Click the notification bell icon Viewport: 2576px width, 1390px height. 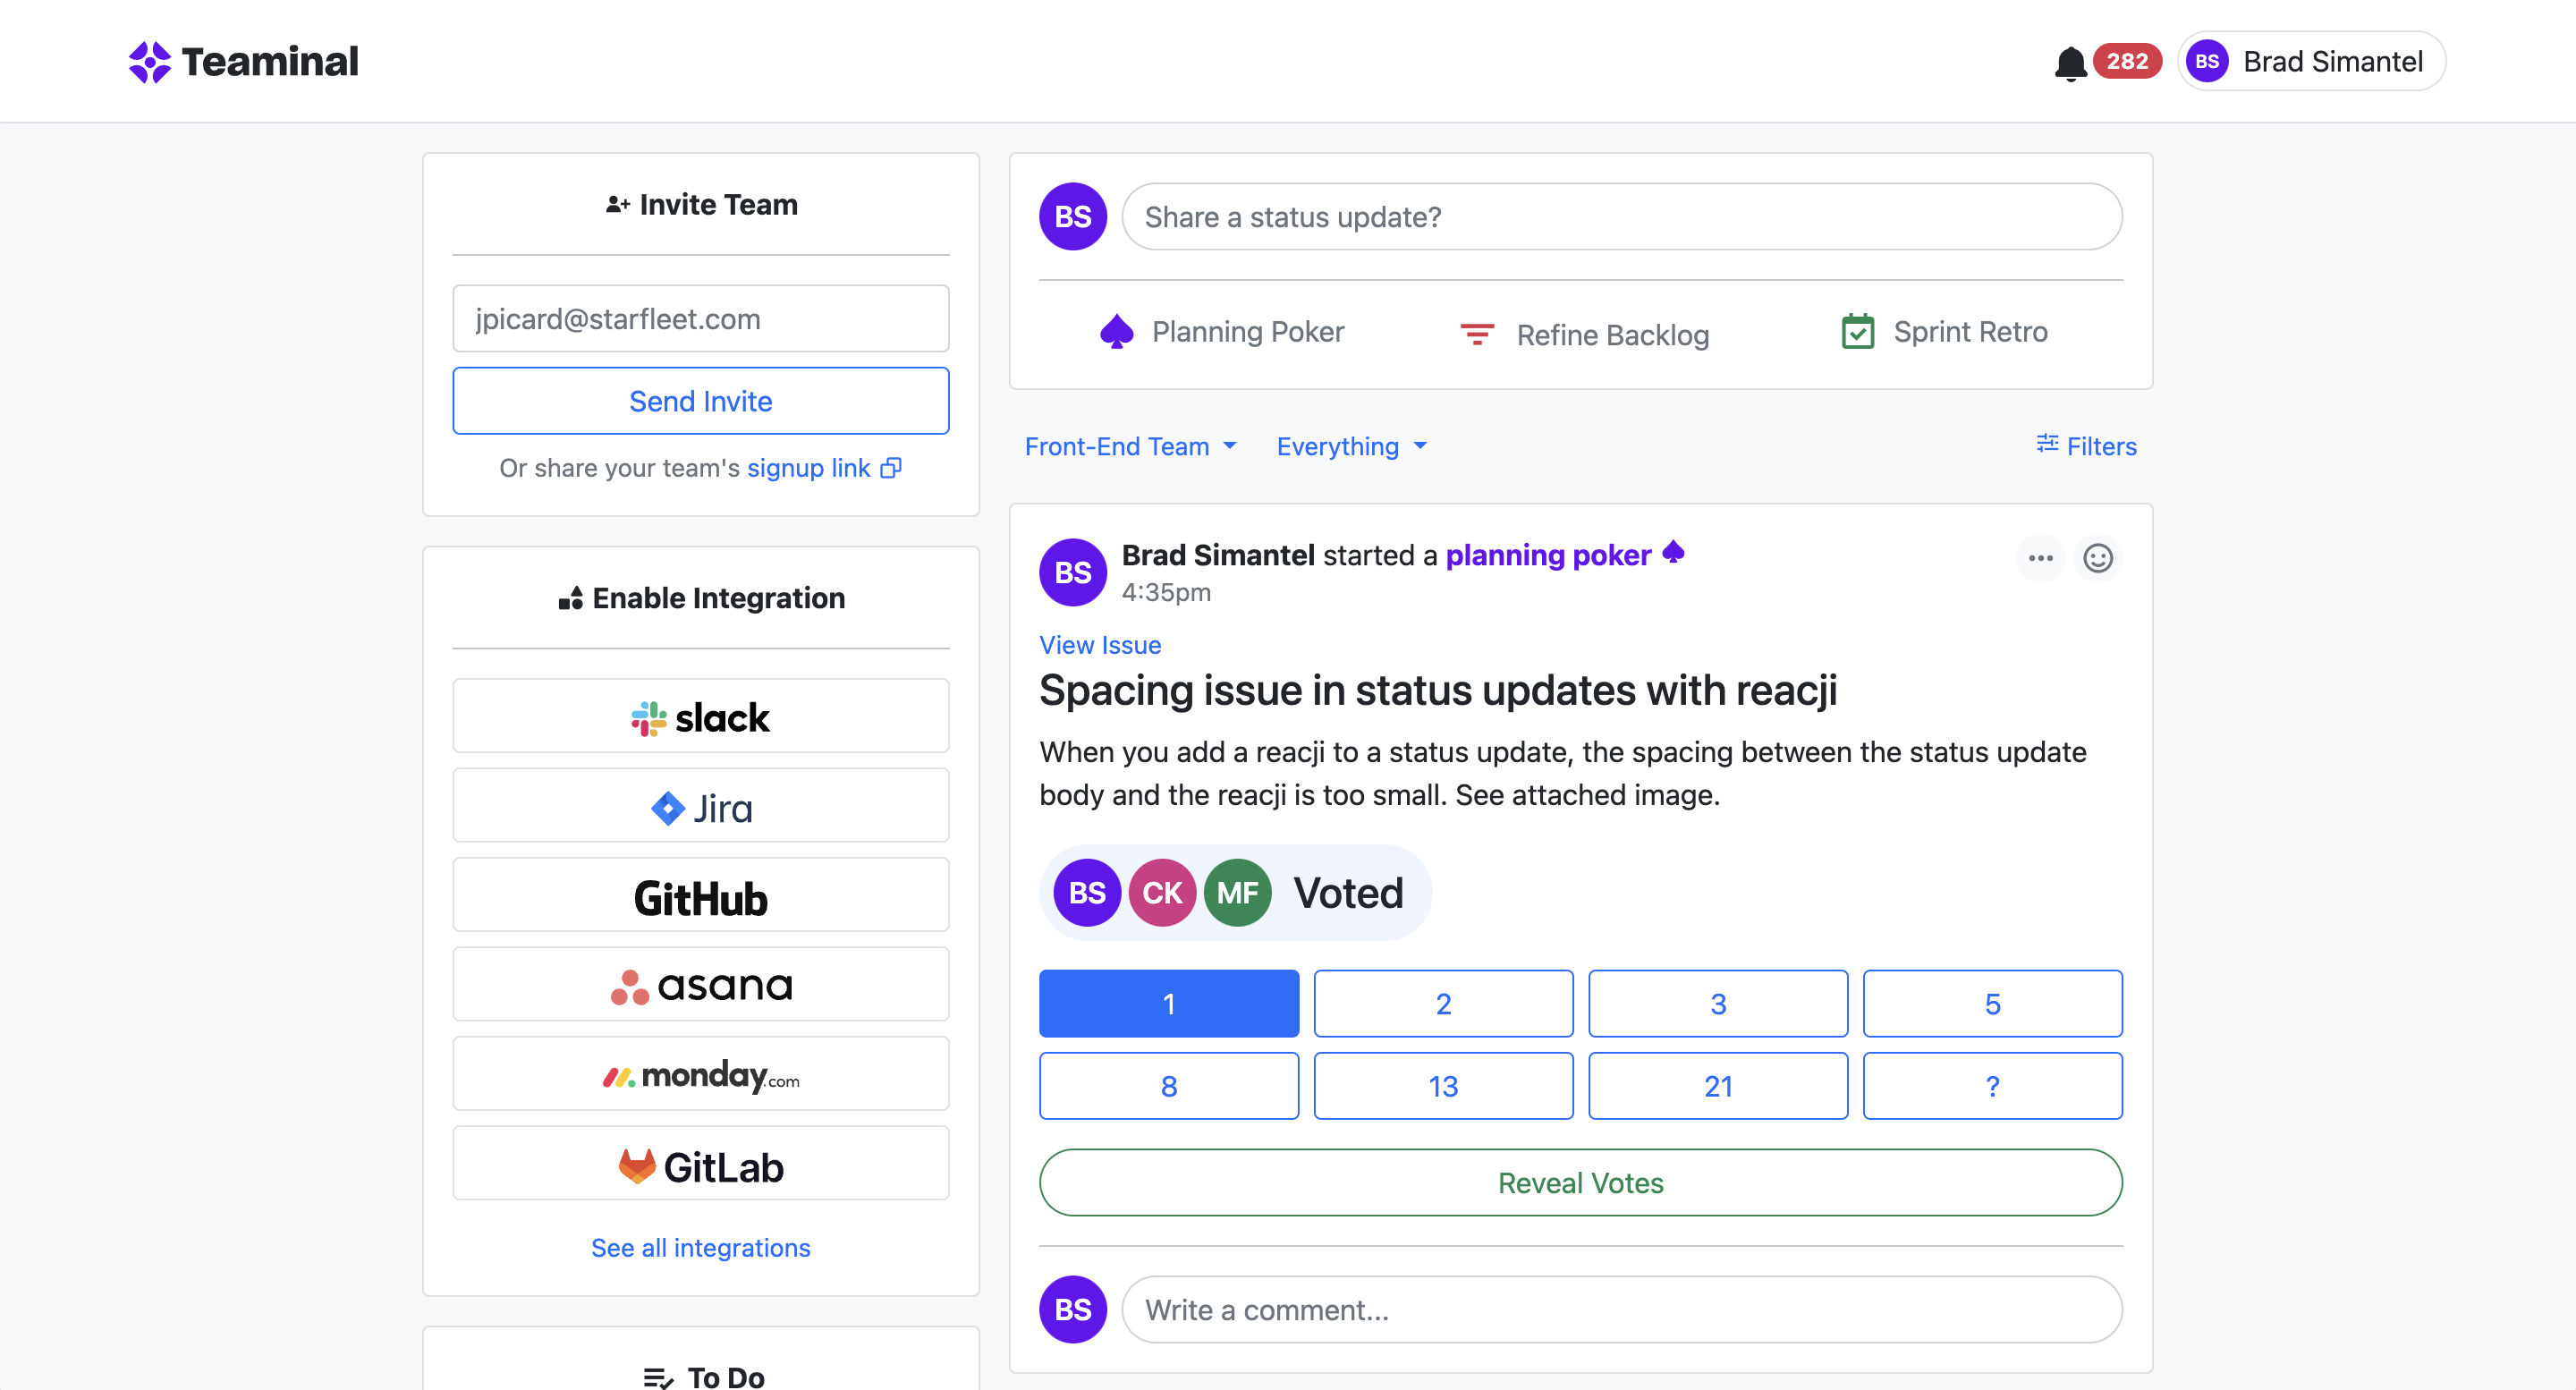coord(2070,63)
